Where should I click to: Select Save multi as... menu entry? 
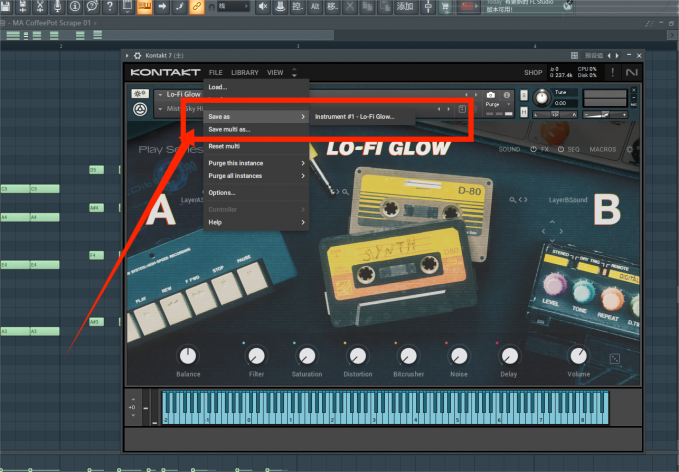tap(256, 129)
